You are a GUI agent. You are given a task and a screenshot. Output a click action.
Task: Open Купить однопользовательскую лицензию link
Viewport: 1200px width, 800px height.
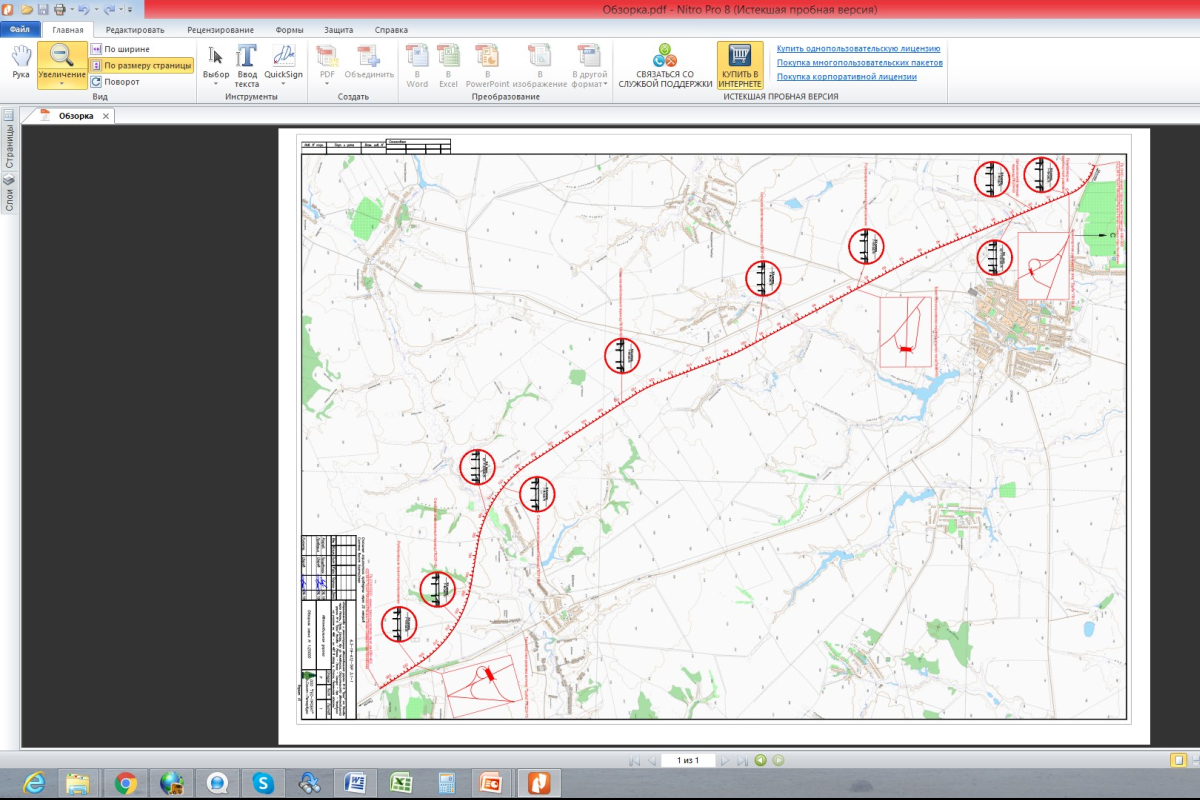coord(858,48)
